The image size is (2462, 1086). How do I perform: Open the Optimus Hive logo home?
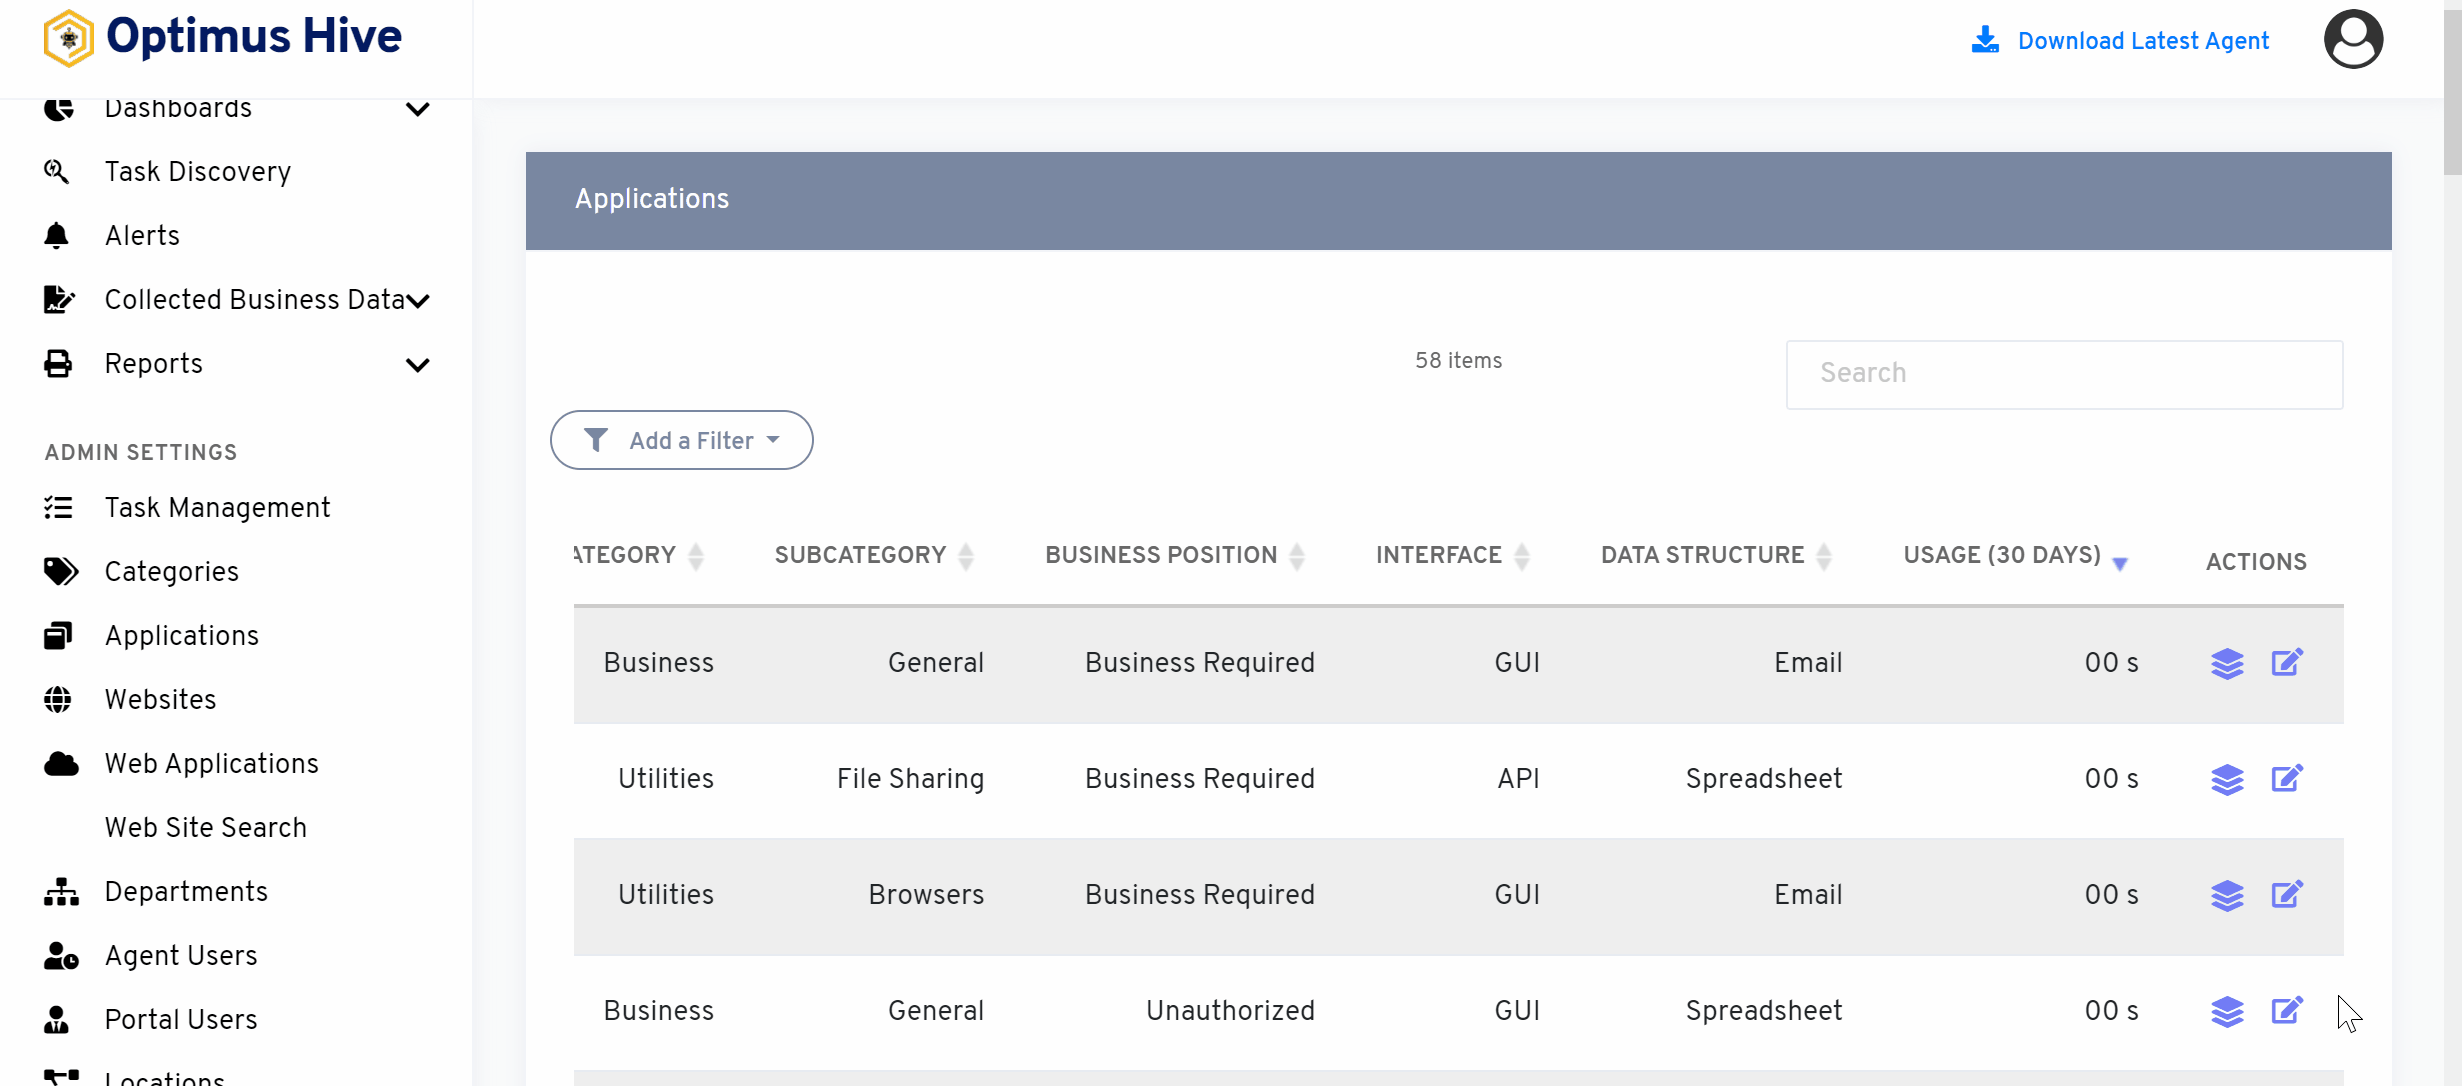point(222,38)
